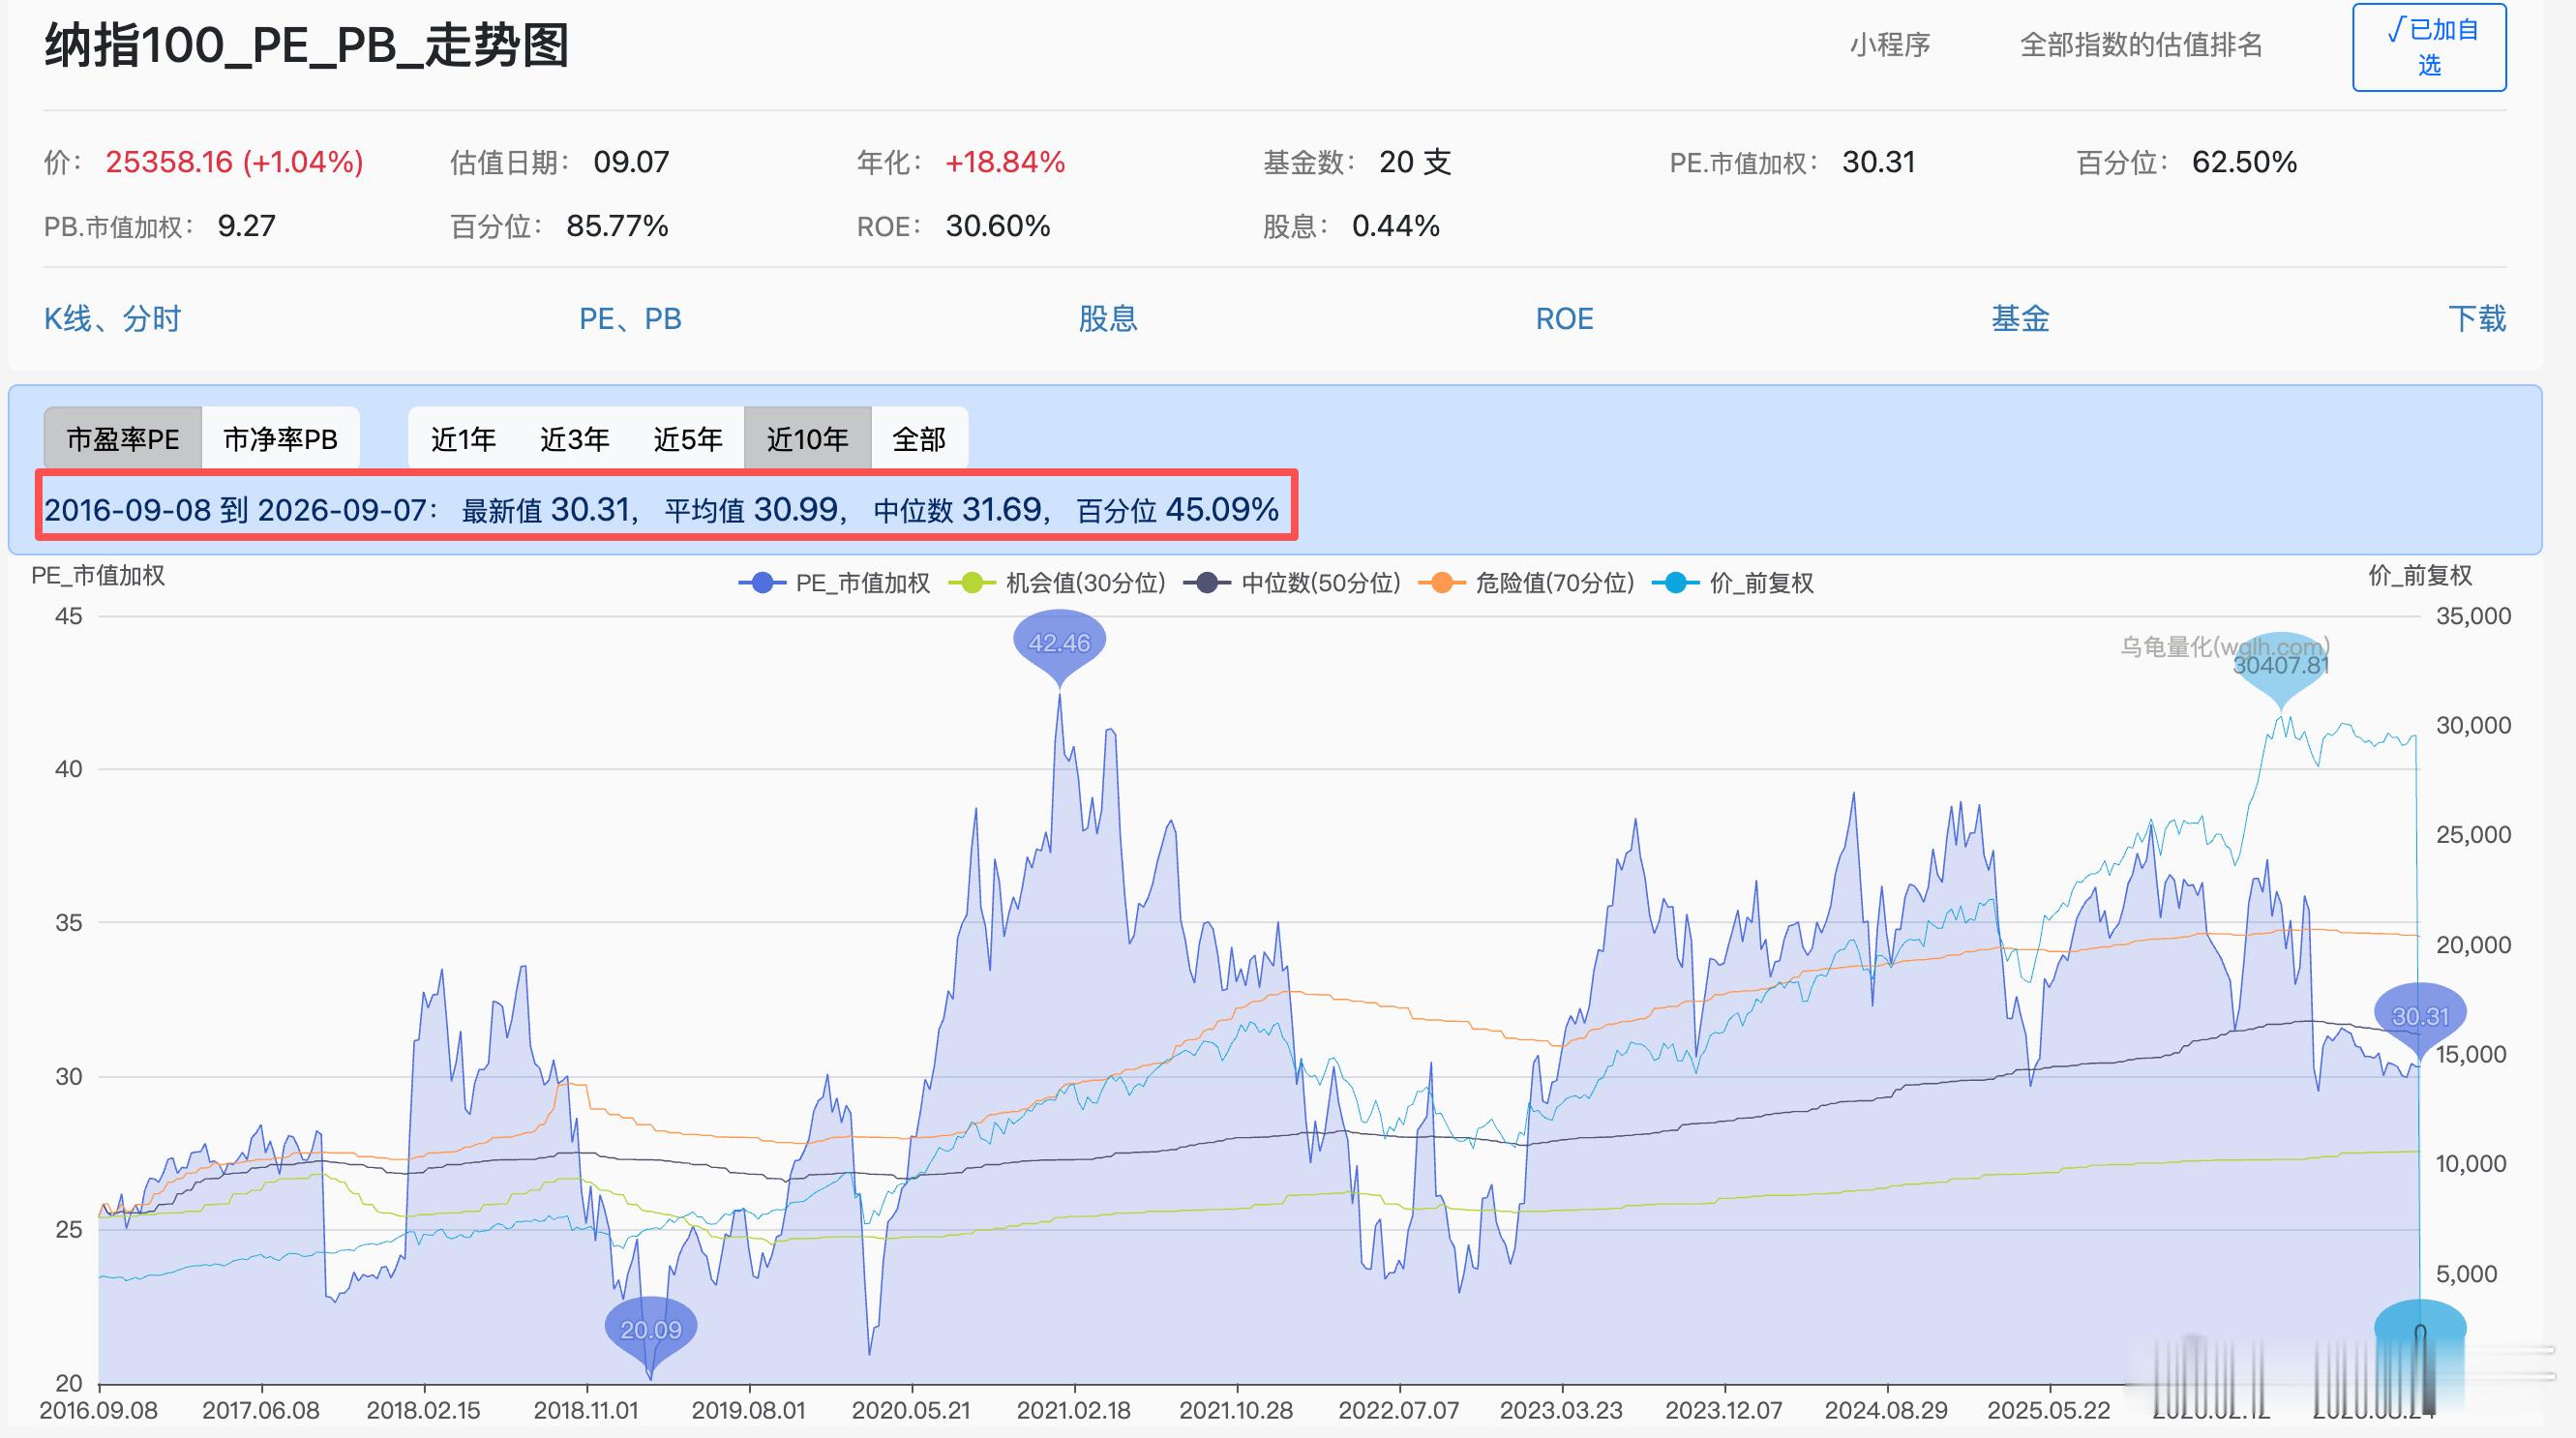The height and width of the screenshot is (1438, 2576).
Task: Click the 30.31 latest PE marker
Action: 2420,1016
